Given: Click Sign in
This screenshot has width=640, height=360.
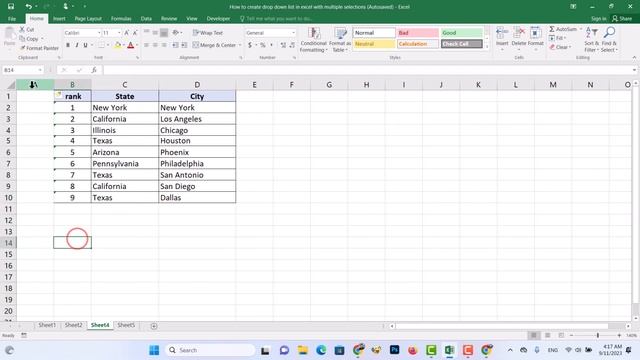Looking at the screenshot, I should pos(598,18).
